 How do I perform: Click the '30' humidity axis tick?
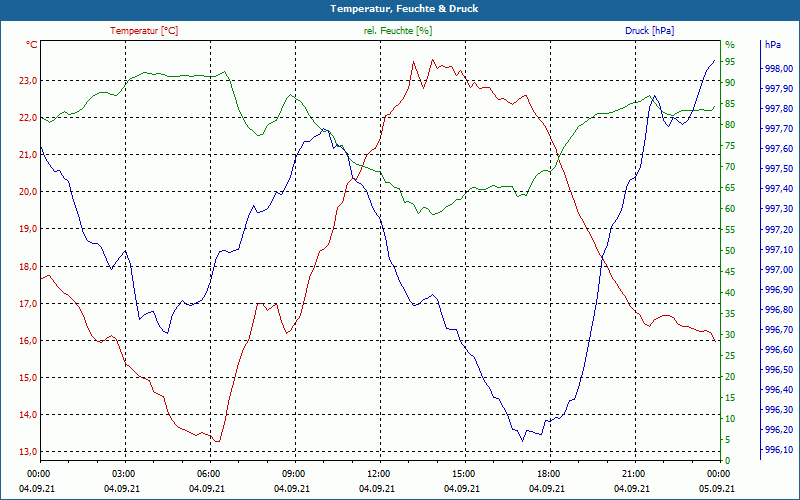click(730, 335)
